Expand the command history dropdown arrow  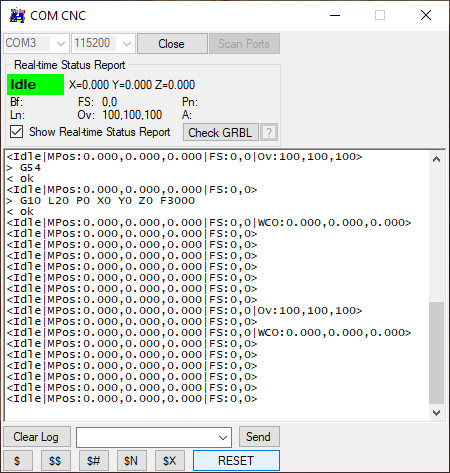pos(223,437)
